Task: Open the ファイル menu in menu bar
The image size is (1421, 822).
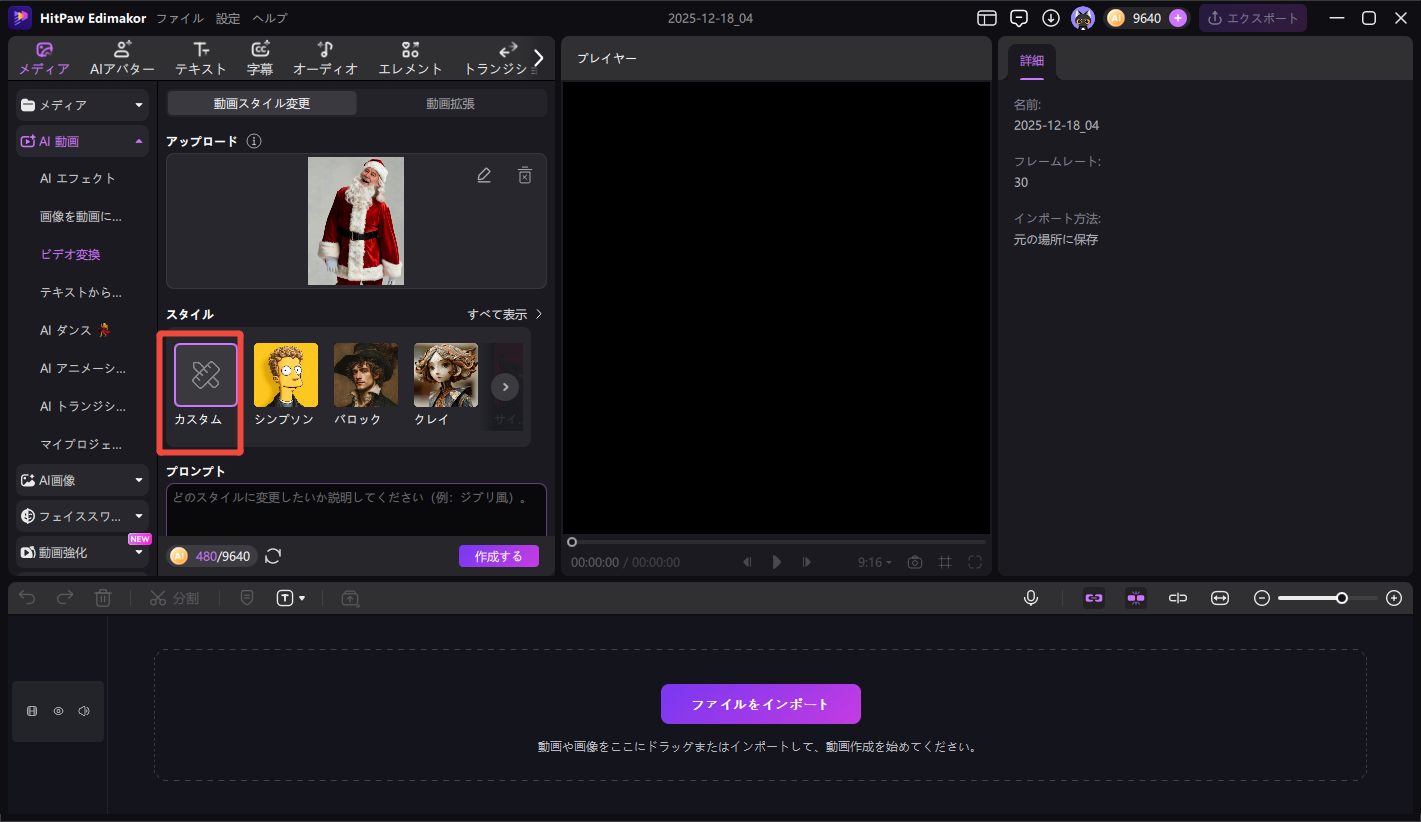Action: tap(180, 18)
